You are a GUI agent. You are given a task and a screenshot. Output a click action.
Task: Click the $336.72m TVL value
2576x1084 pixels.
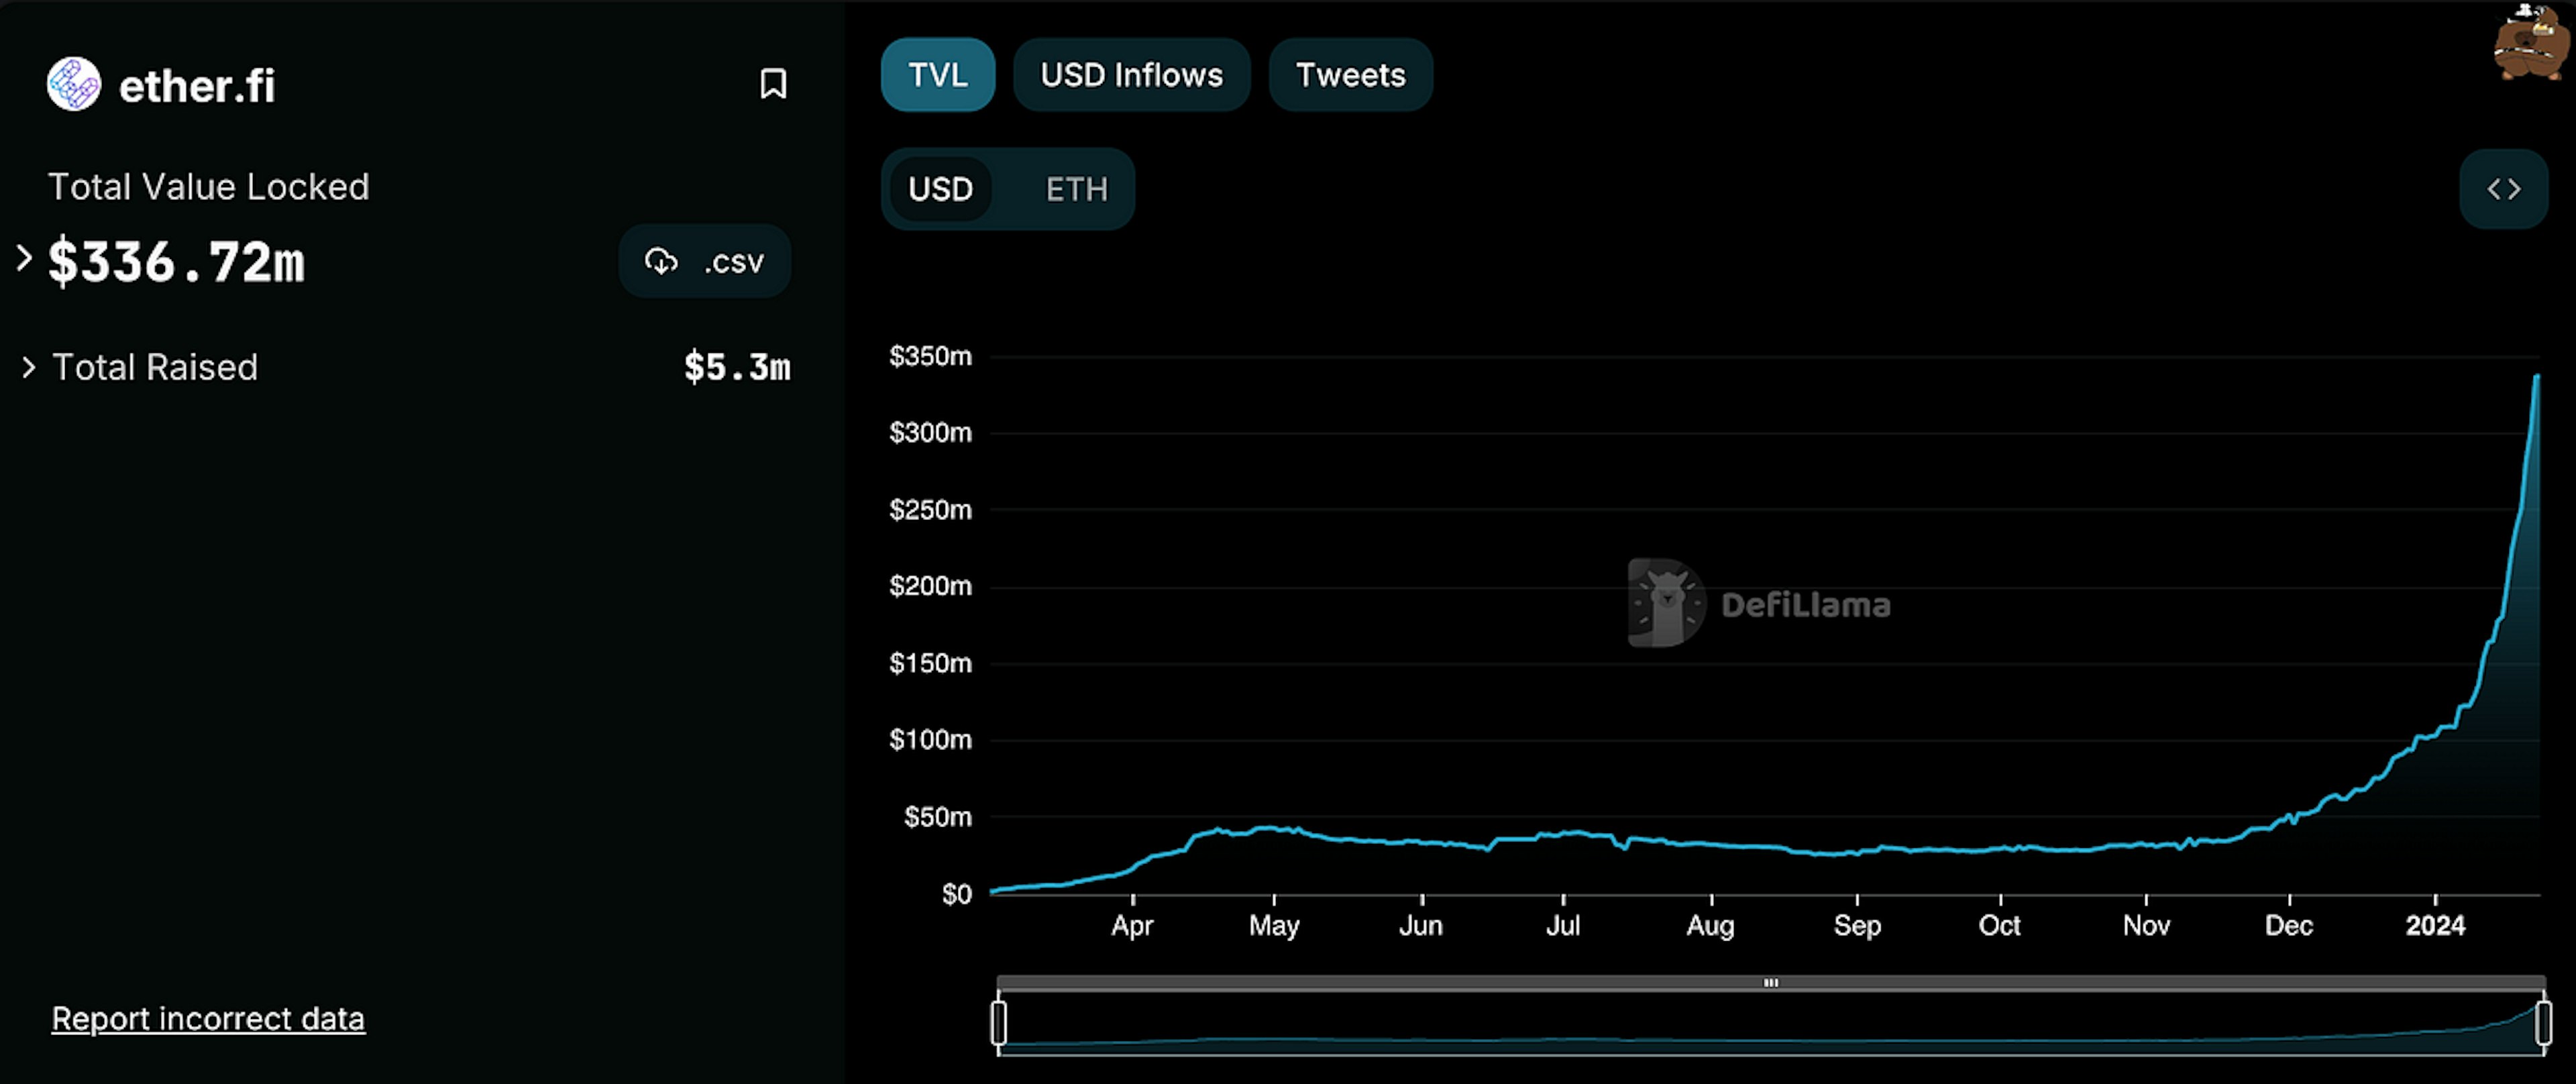176,262
